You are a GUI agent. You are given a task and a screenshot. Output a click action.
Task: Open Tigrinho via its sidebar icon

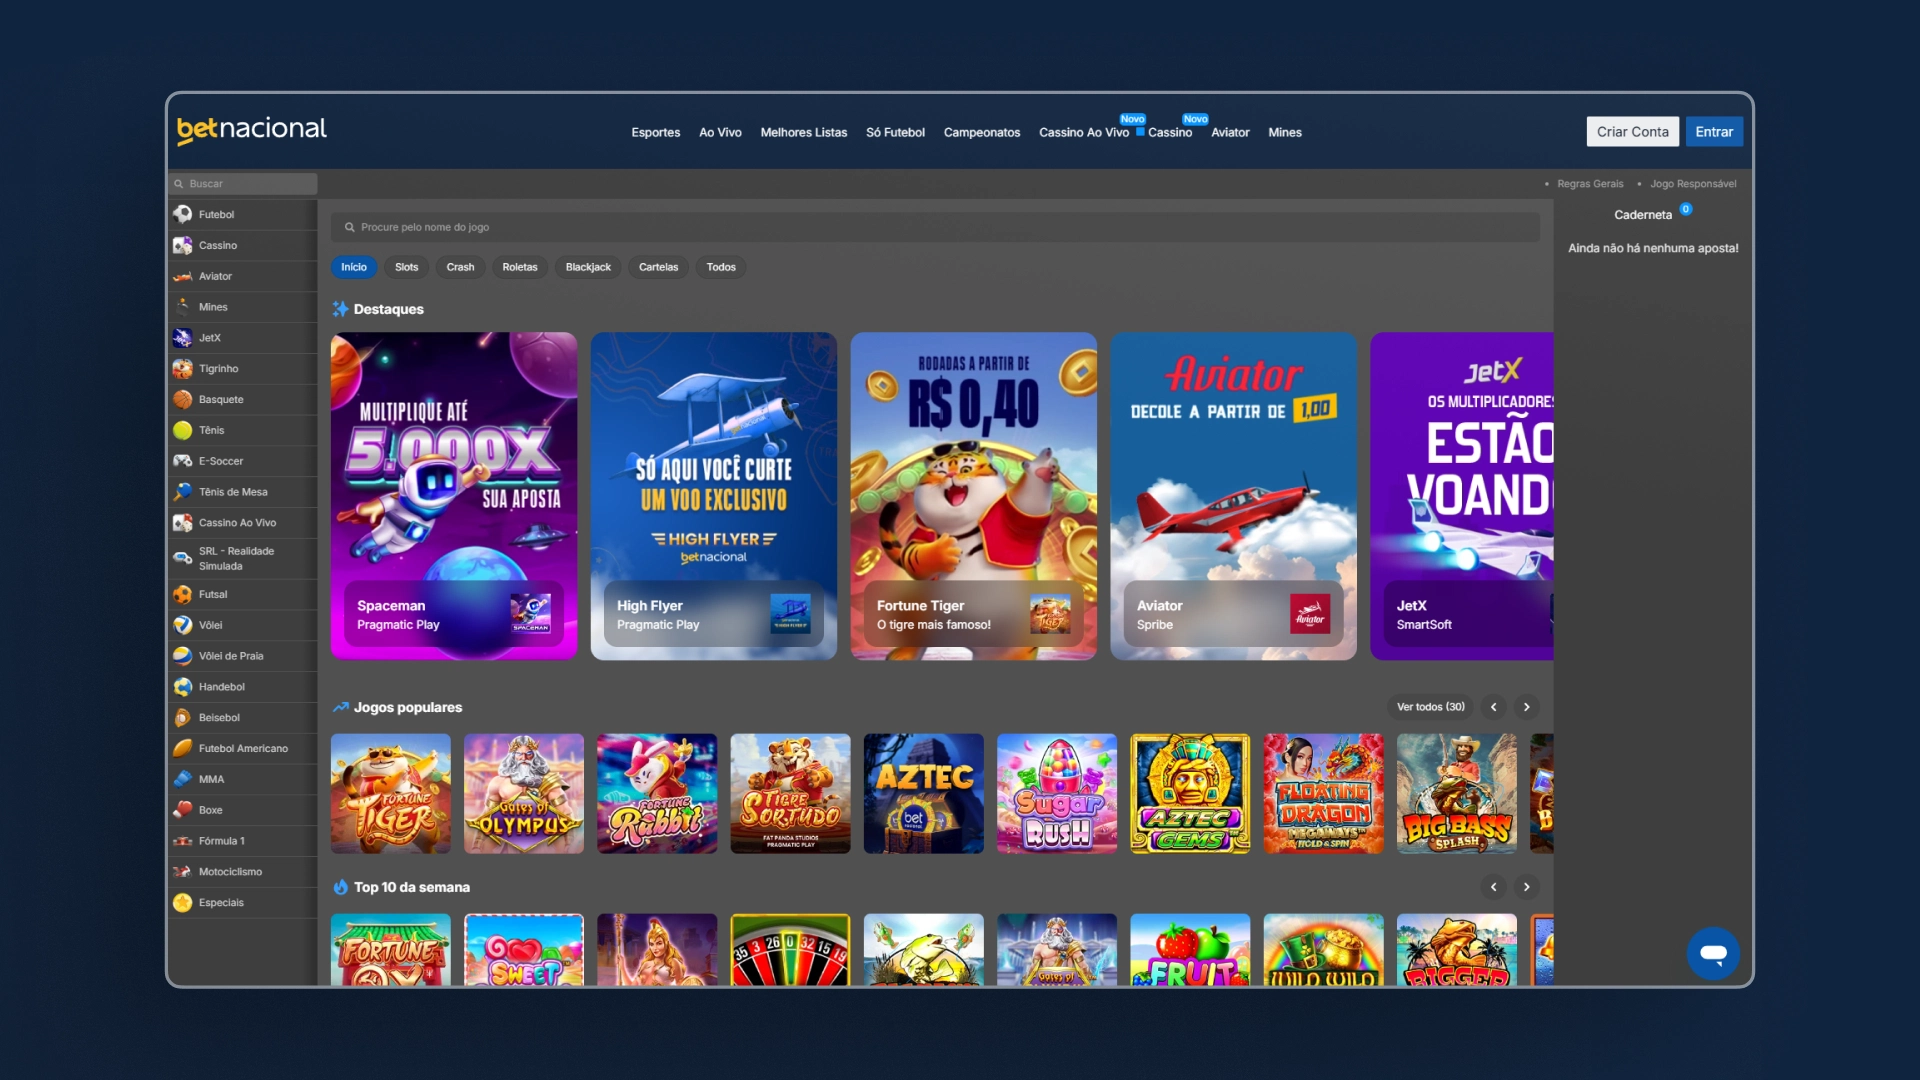click(x=184, y=368)
